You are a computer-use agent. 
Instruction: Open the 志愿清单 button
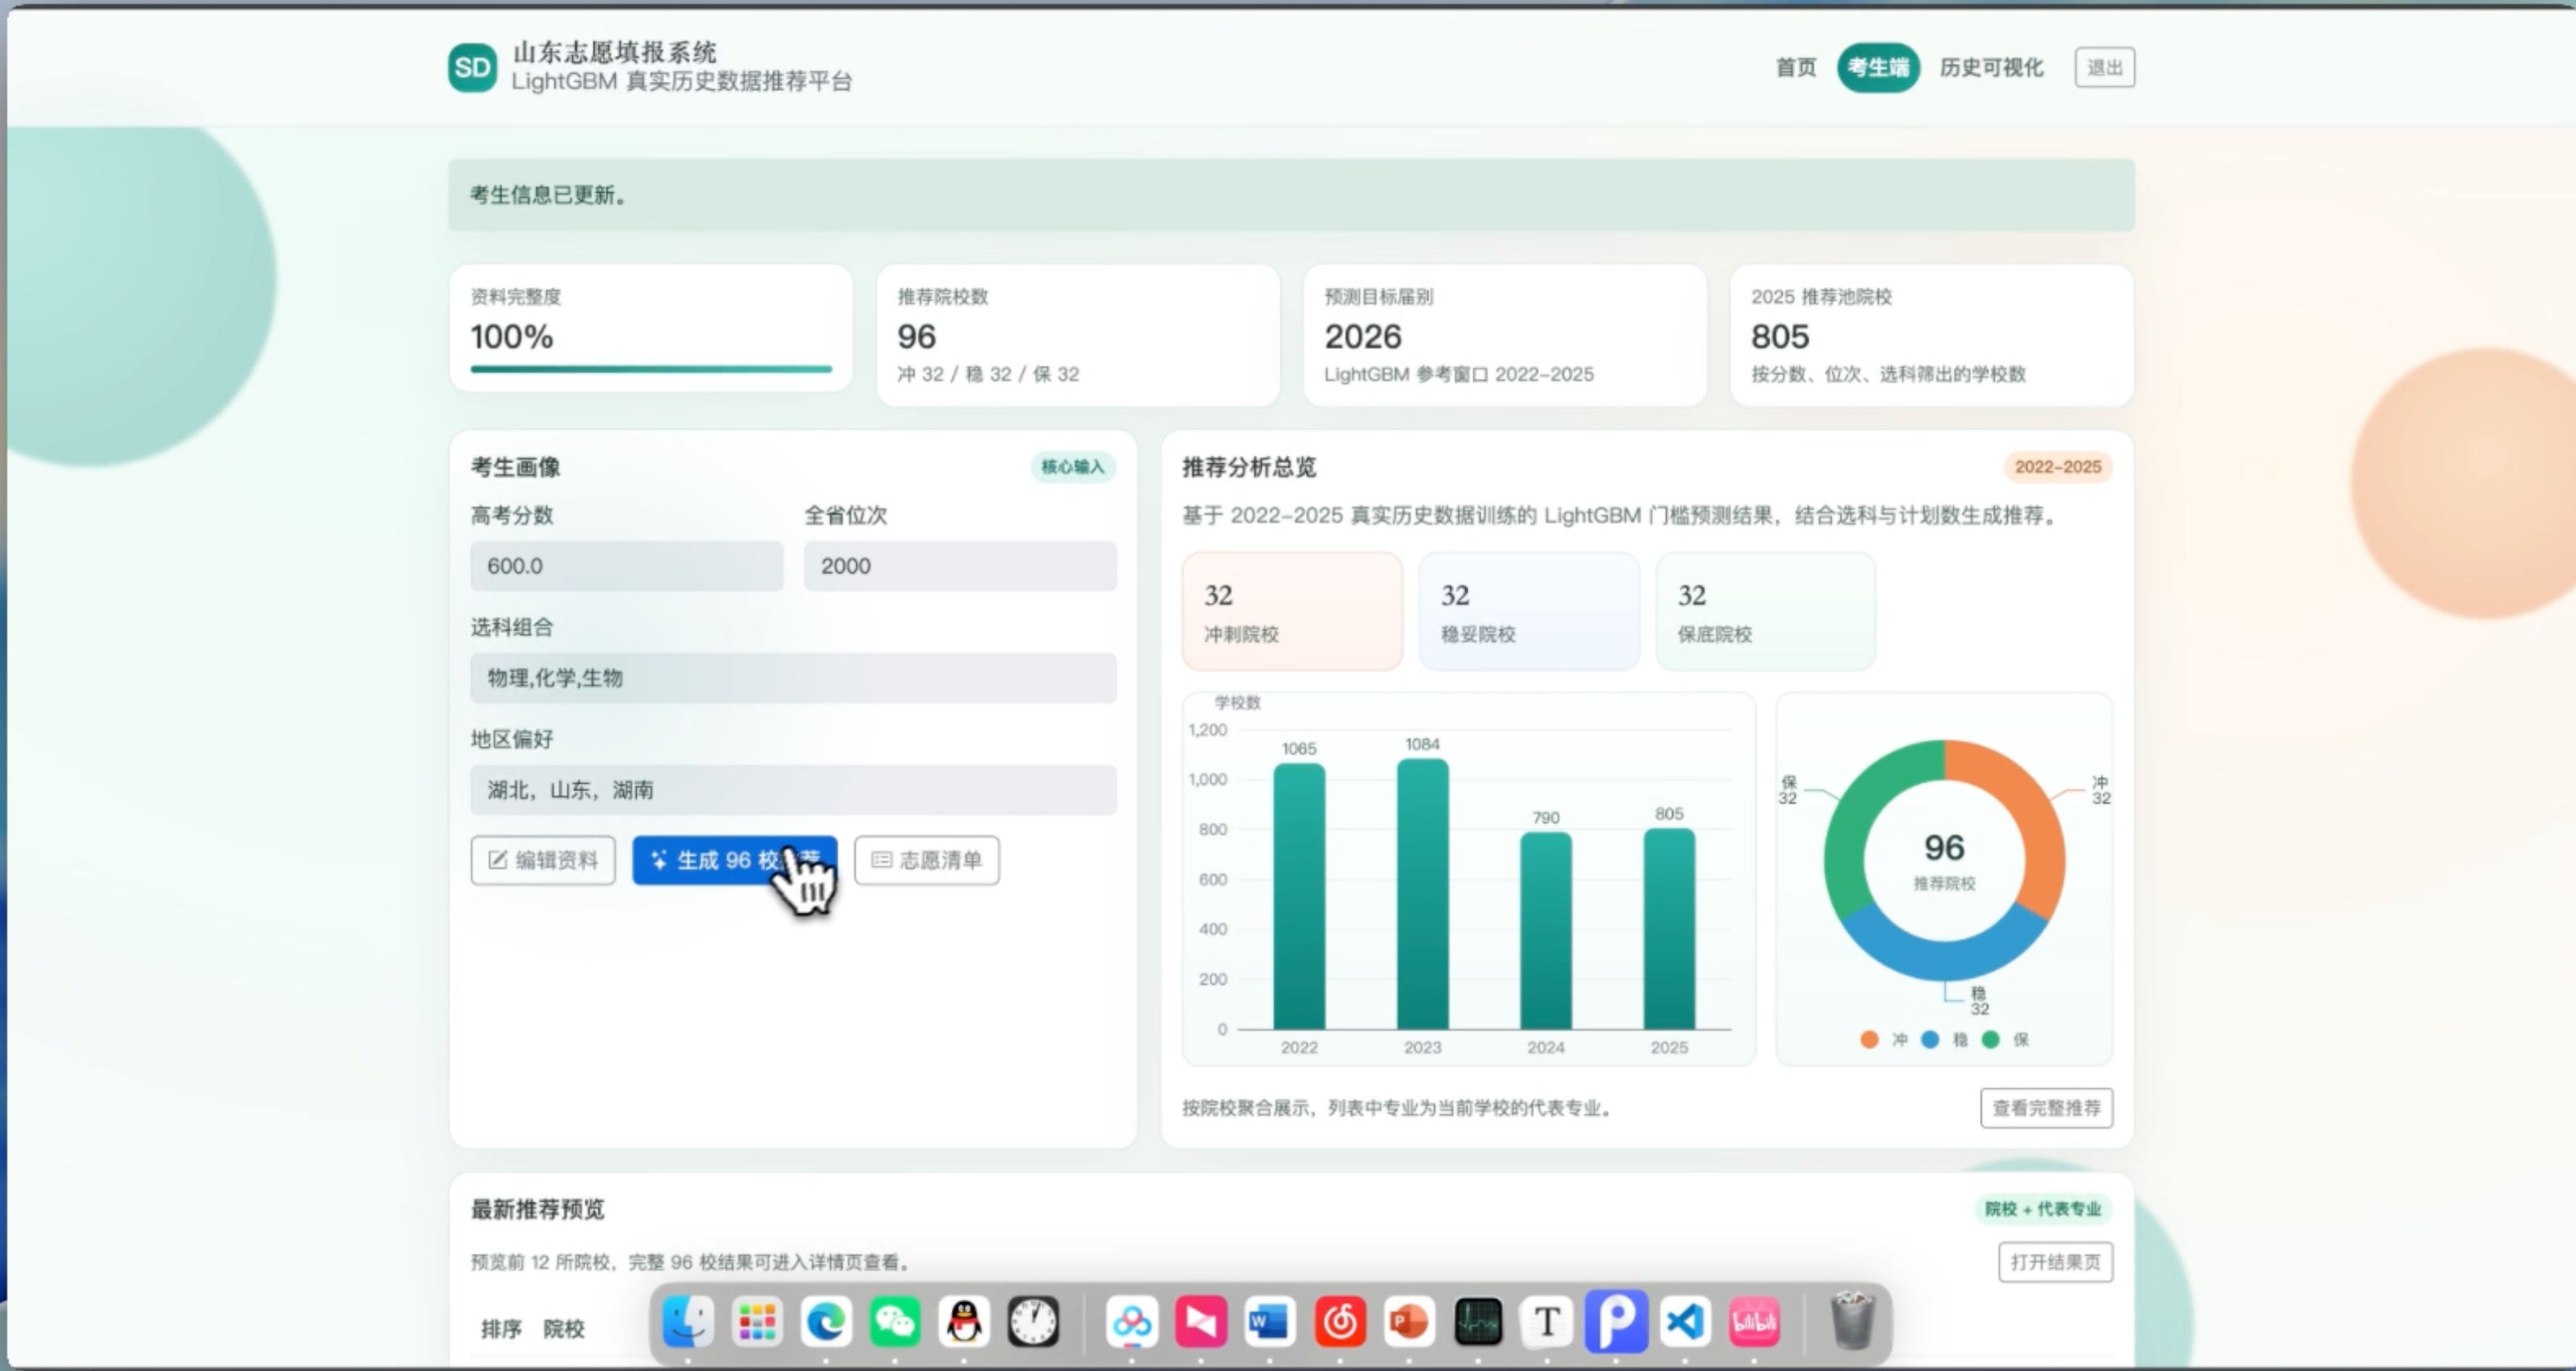tap(926, 860)
